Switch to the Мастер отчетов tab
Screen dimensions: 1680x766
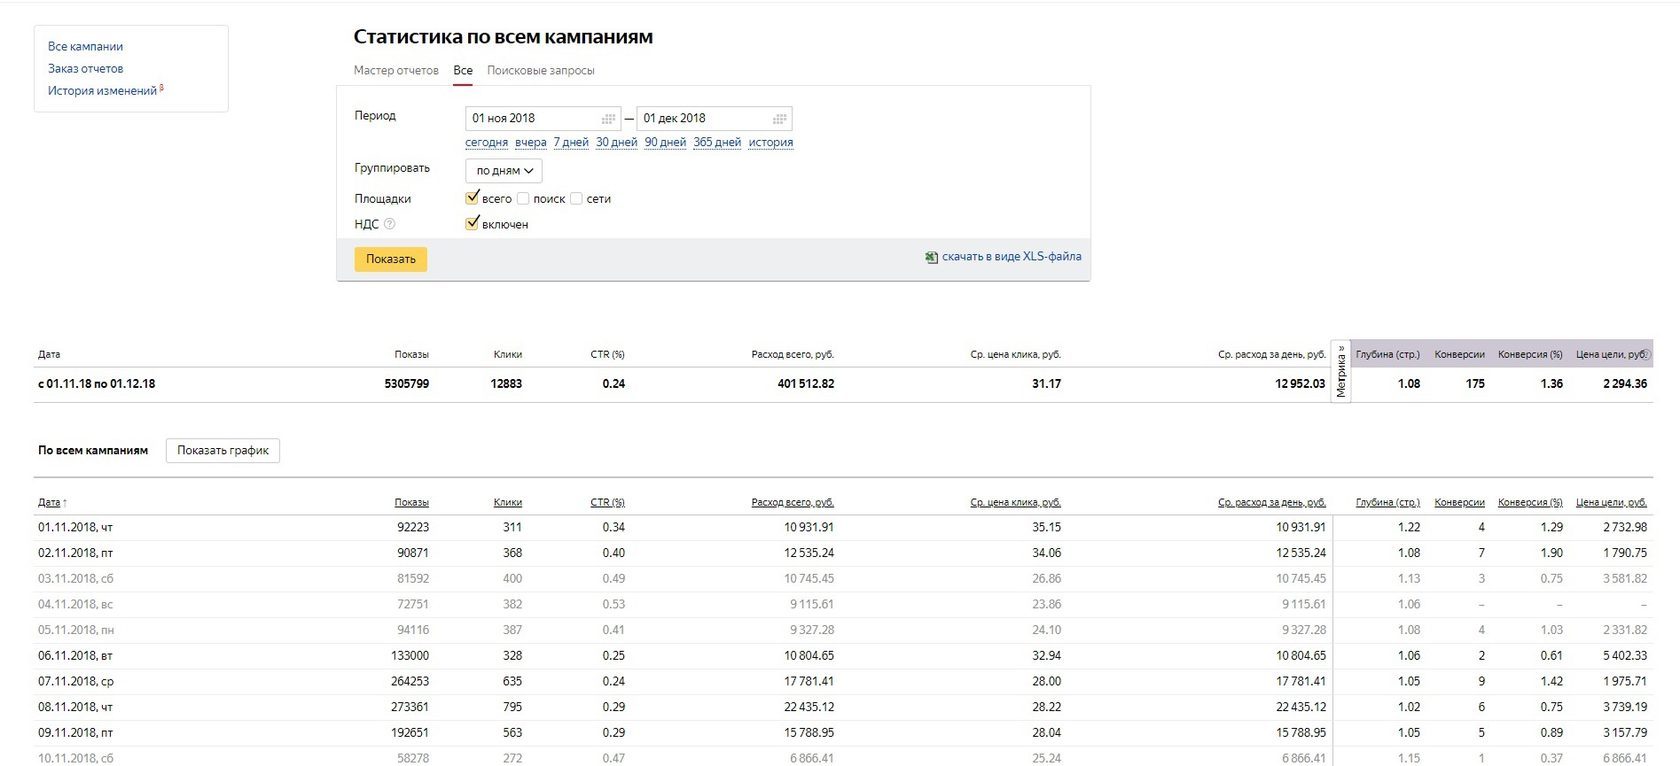coord(396,71)
